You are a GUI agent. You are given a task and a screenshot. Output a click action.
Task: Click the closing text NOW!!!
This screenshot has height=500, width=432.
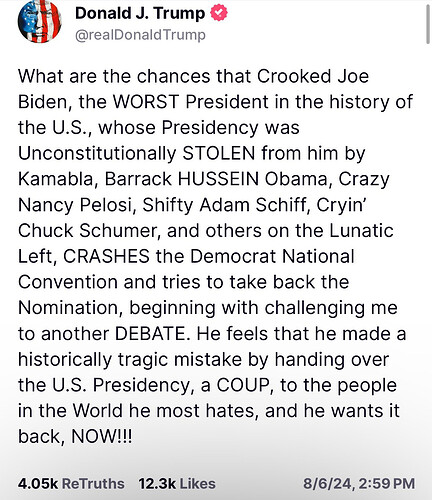pyautogui.click(x=102, y=436)
